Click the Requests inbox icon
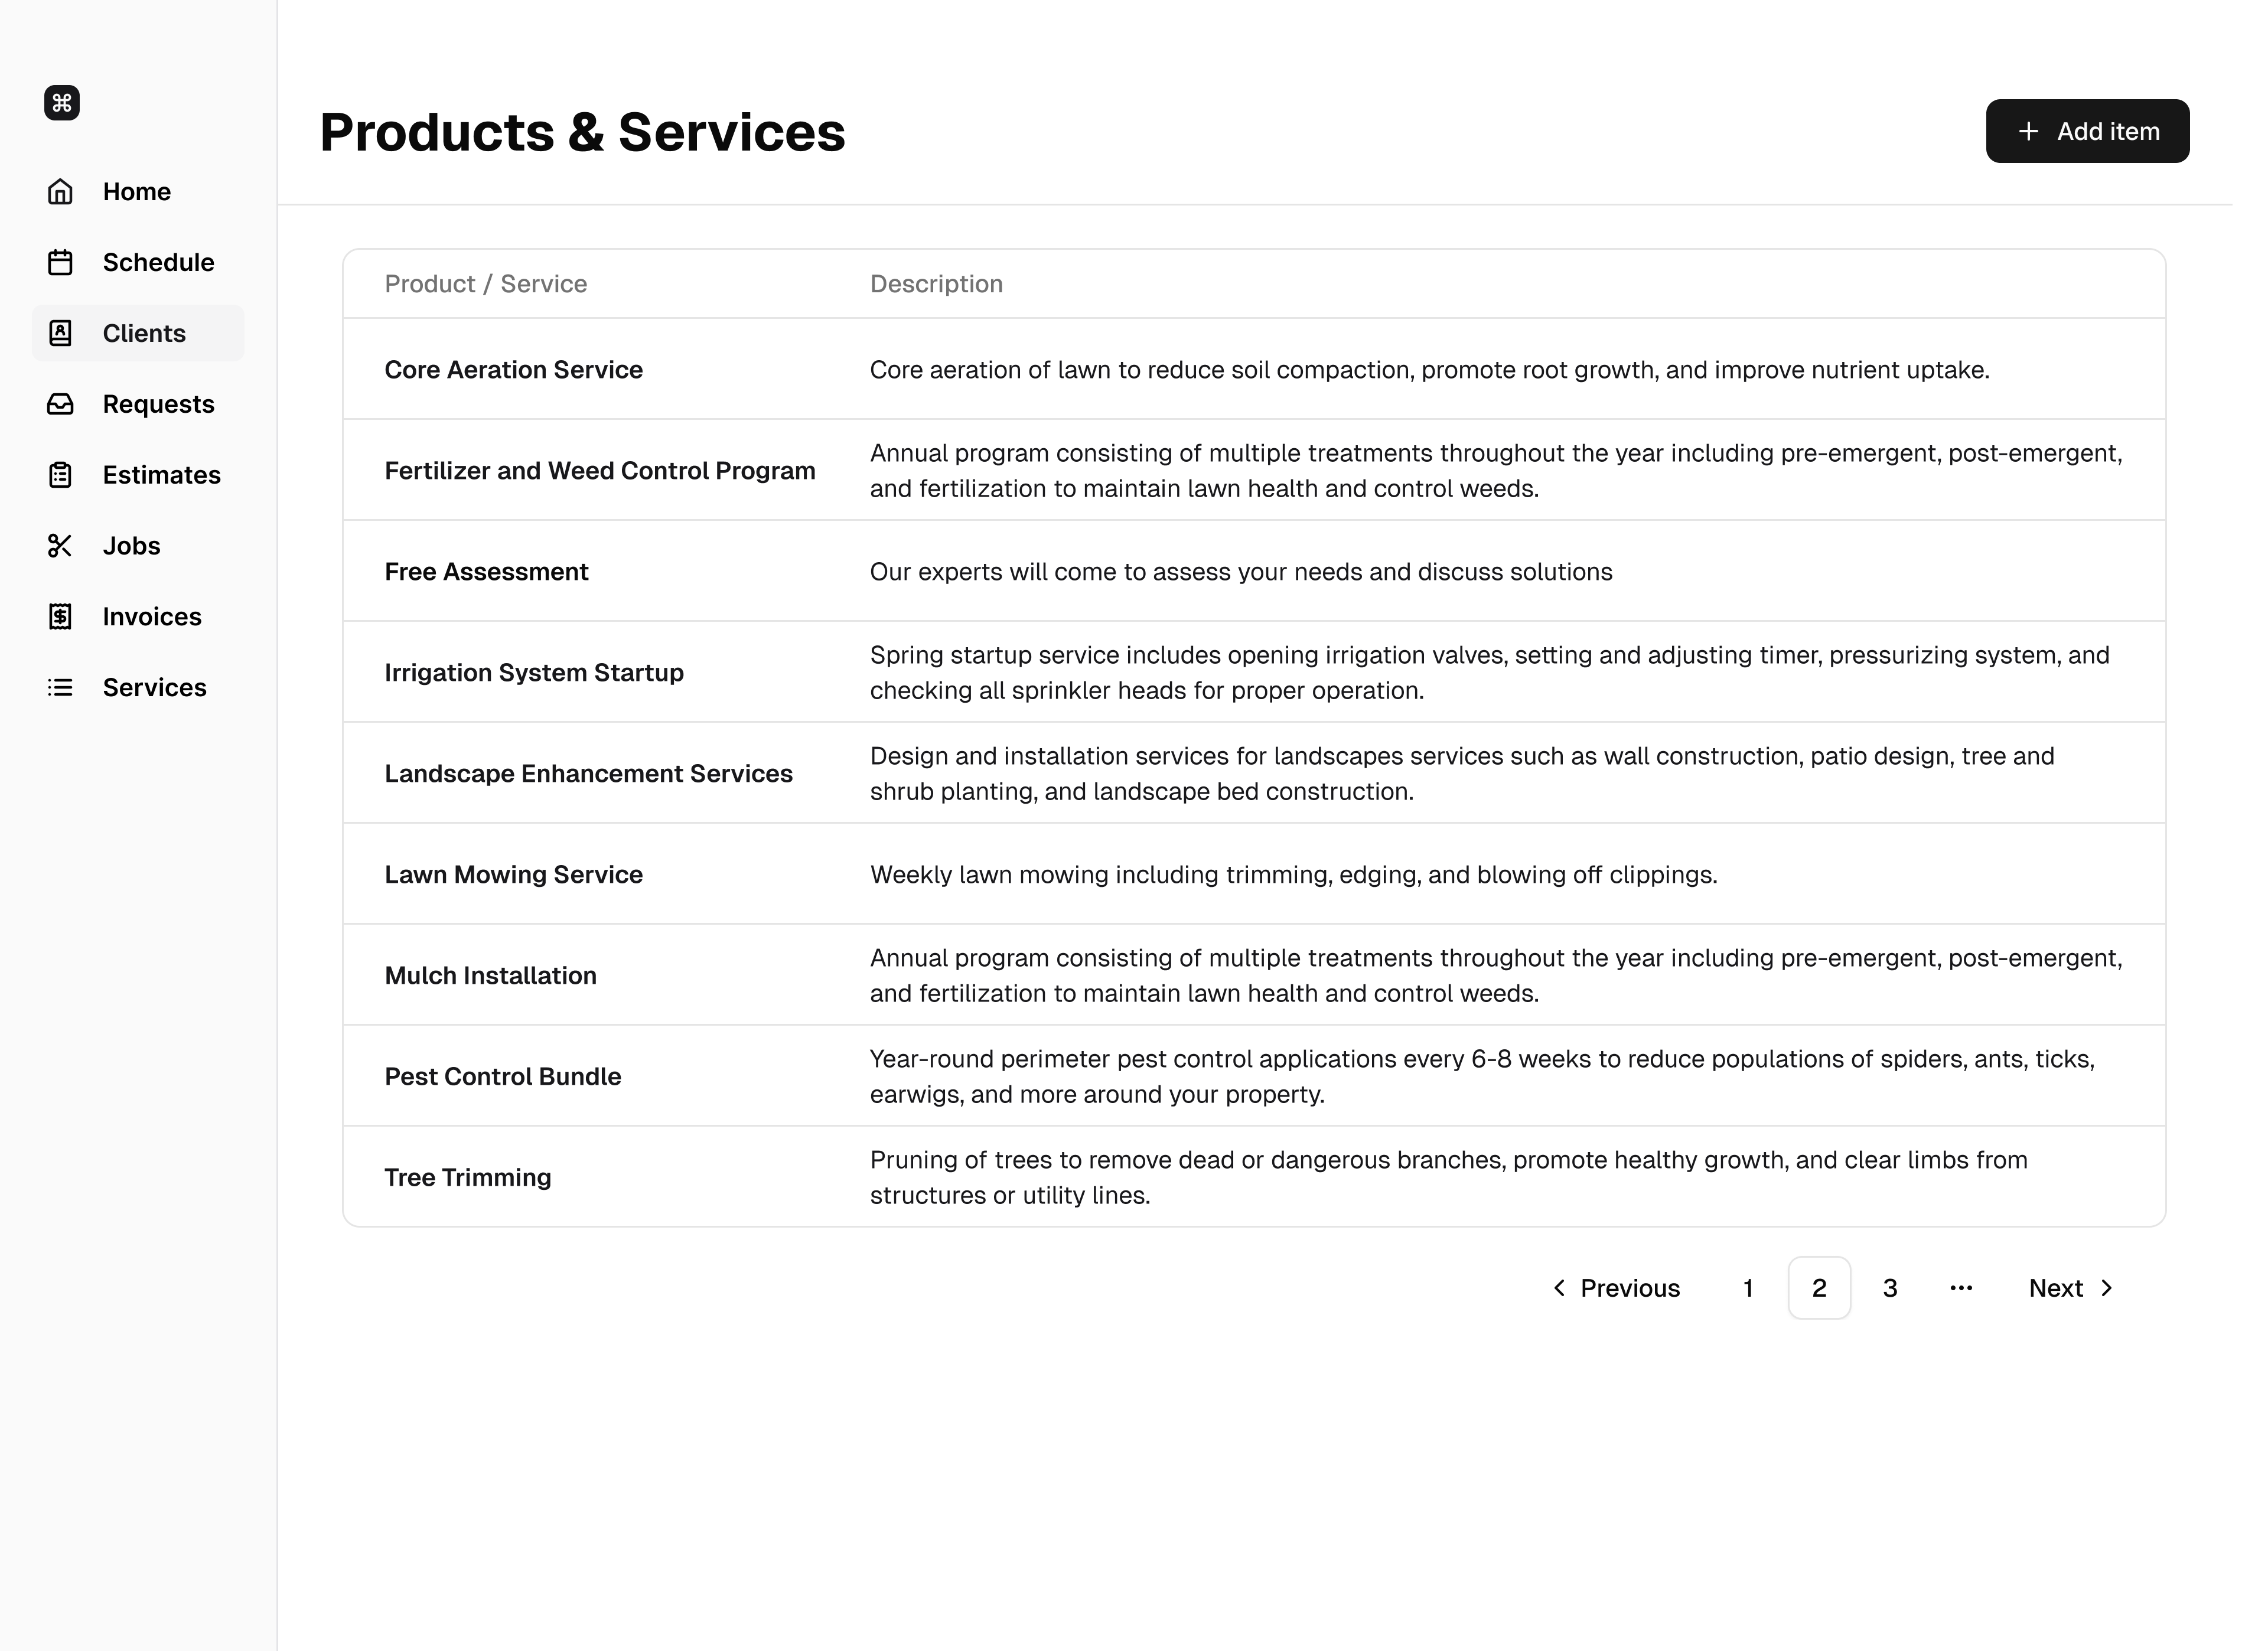Screen dimensions: 2268x1651 click(60, 404)
